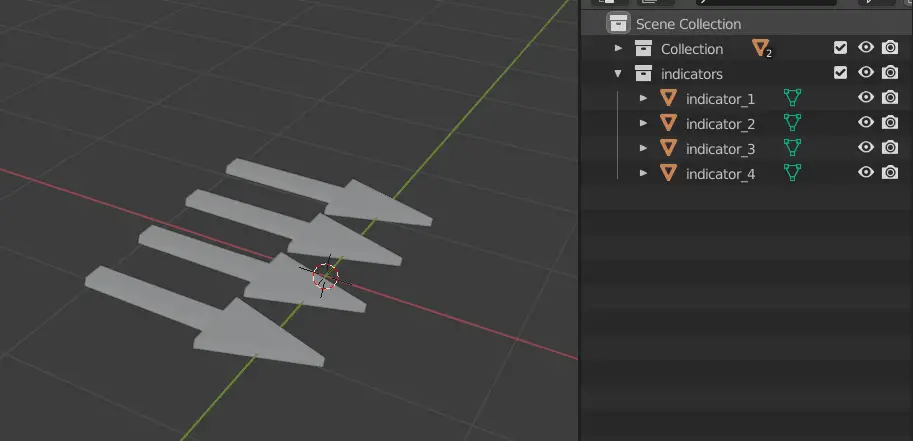Disable render for indicators camera icon
The height and width of the screenshot is (441, 913).
click(x=890, y=73)
